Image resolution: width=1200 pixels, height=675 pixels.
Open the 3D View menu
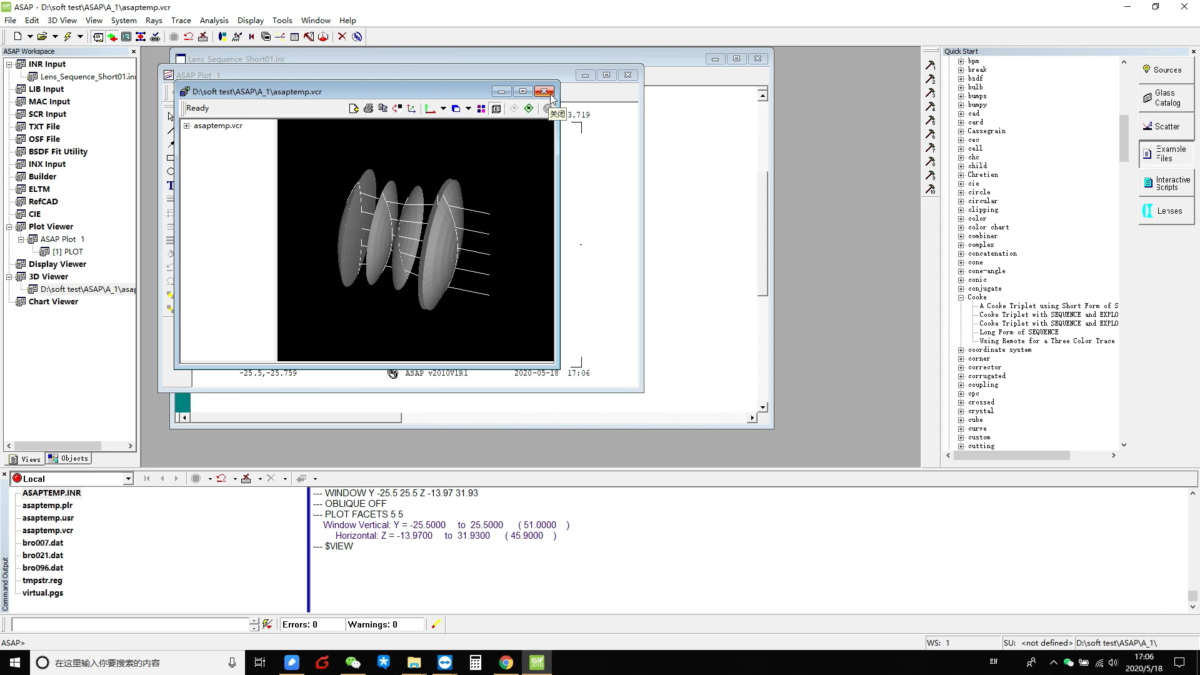[62, 20]
